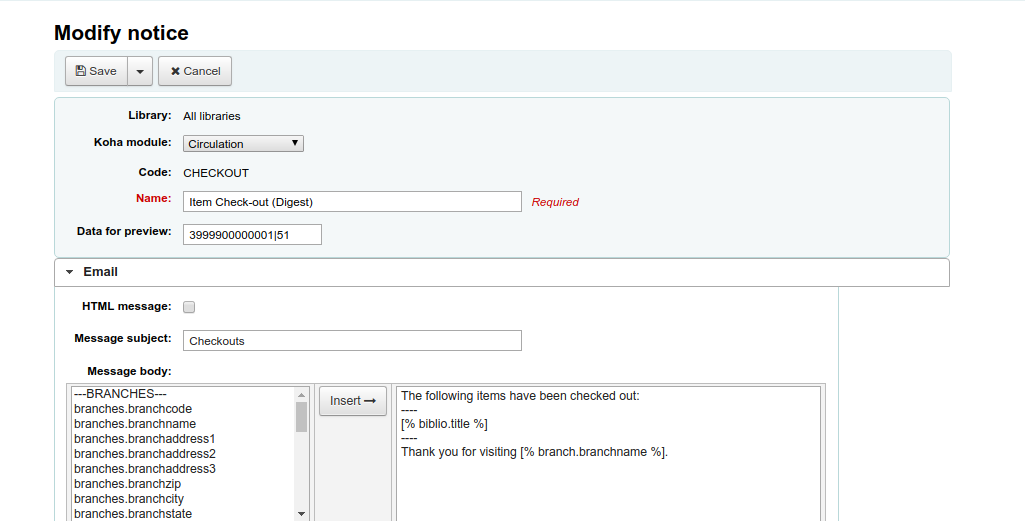Image resolution: width=1025 pixels, height=521 pixels.
Task: Click the Message subject field
Action: click(x=352, y=341)
